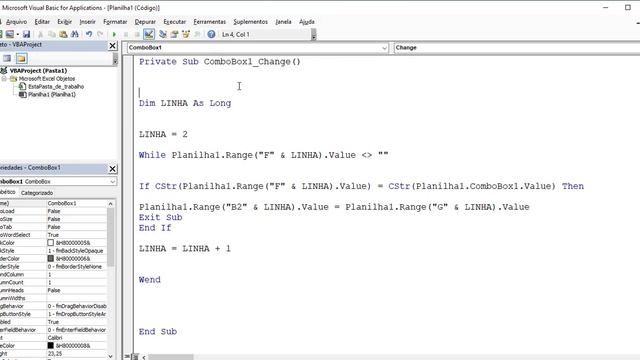Open the Inserir menu

pos(87,22)
